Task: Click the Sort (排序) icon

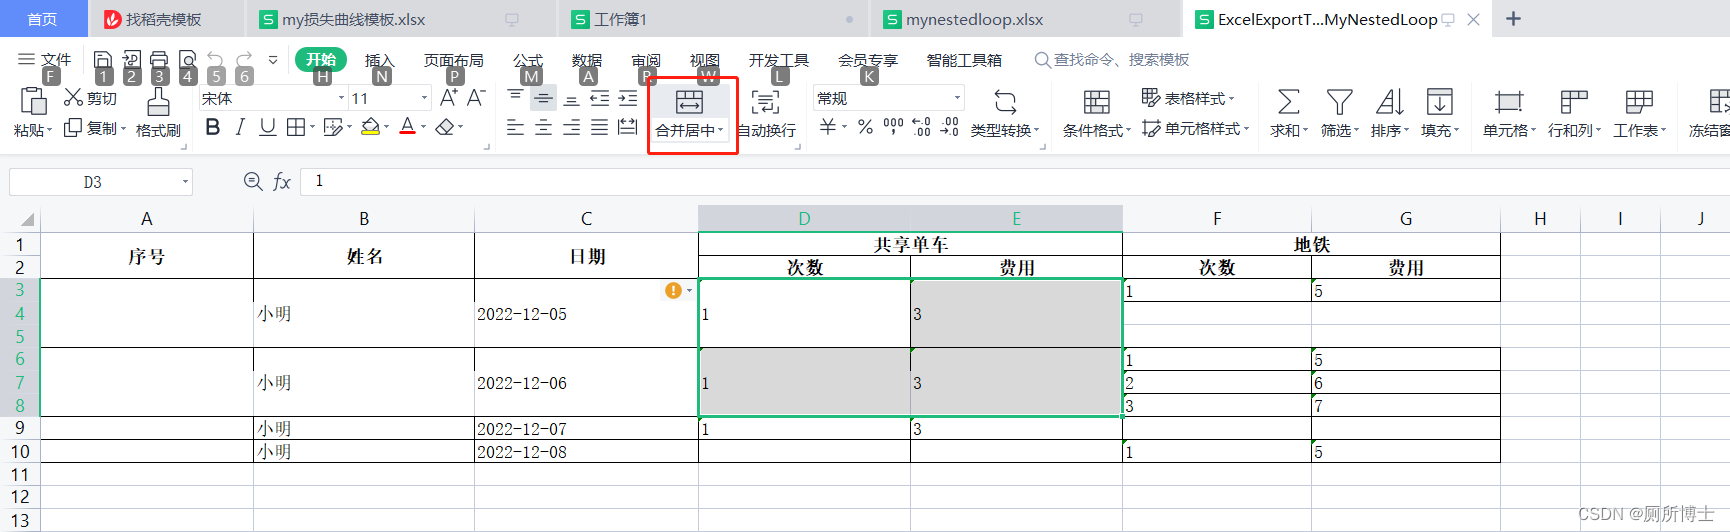Action: (x=1390, y=101)
